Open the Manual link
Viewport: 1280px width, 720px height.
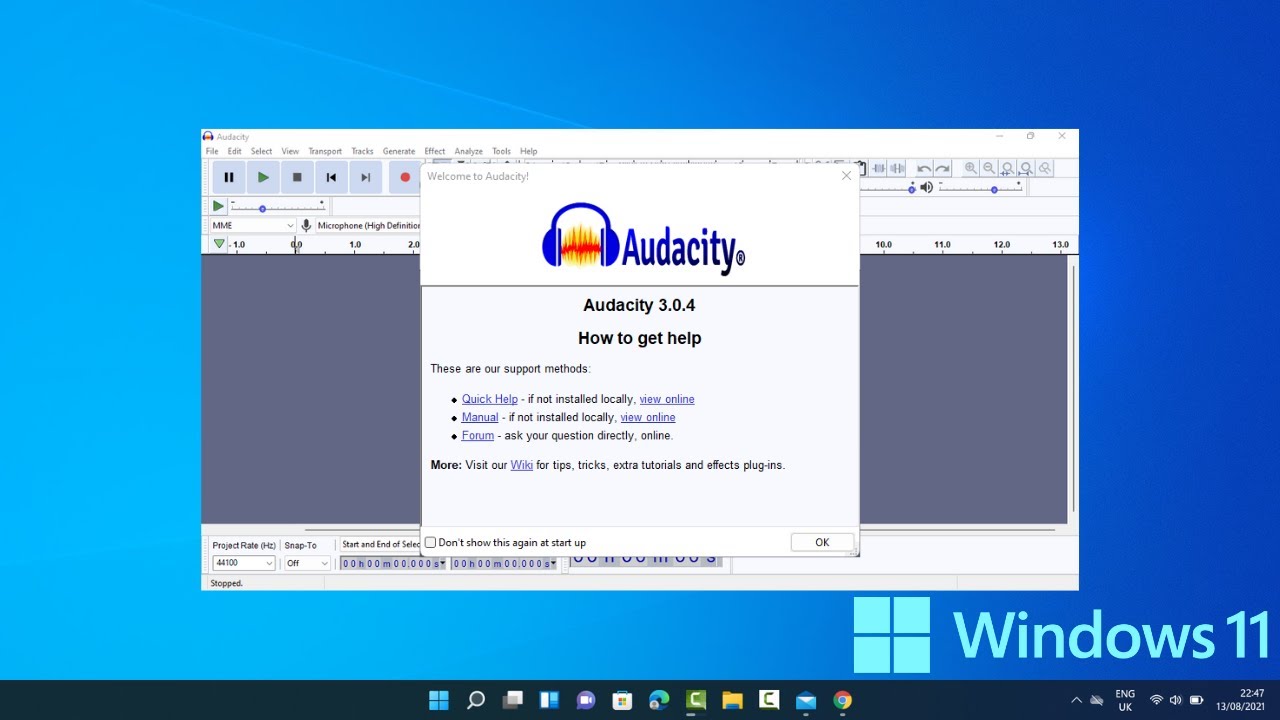[x=480, y=417]
